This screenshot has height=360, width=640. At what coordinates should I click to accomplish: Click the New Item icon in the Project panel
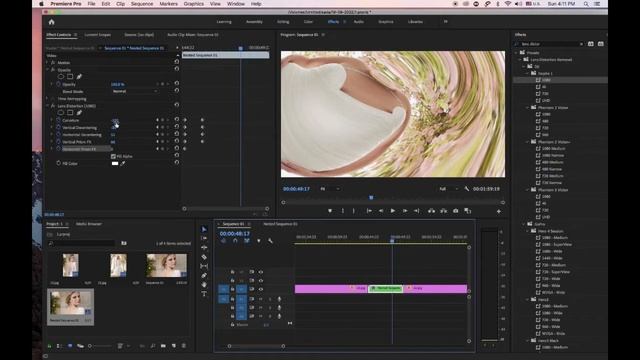[x=173, y=346]
